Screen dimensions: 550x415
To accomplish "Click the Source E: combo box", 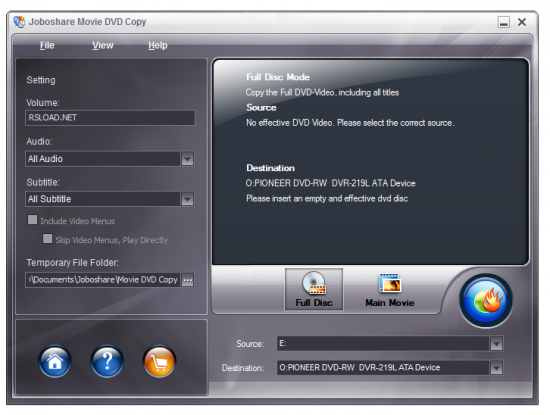I will tap(390, 343).
